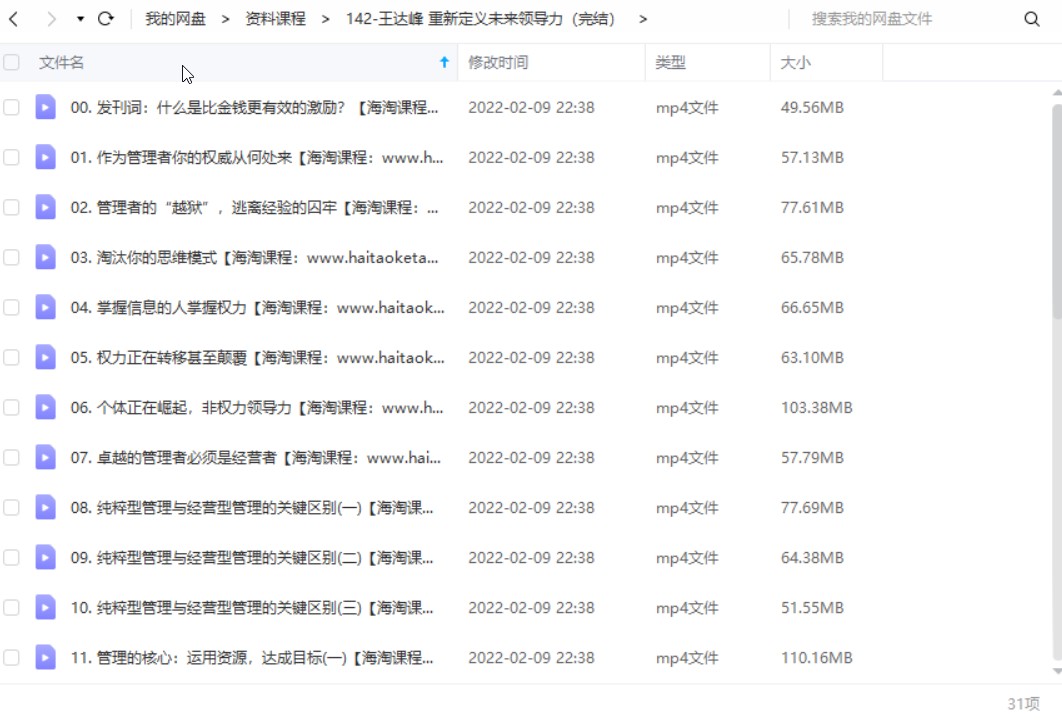Check the box for file 05. 权力正在转移
This screenshot has height=723, width=1062.
(x=12, y=357)
